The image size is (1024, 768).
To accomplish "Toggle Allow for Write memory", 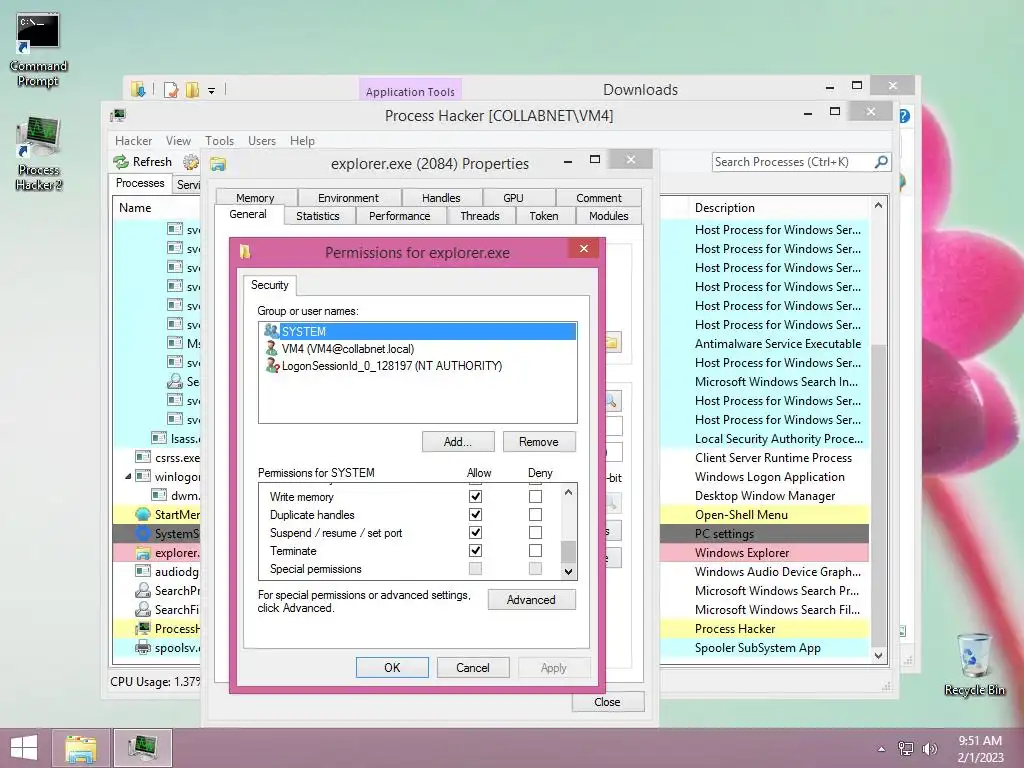I will [x=475, y=496].
